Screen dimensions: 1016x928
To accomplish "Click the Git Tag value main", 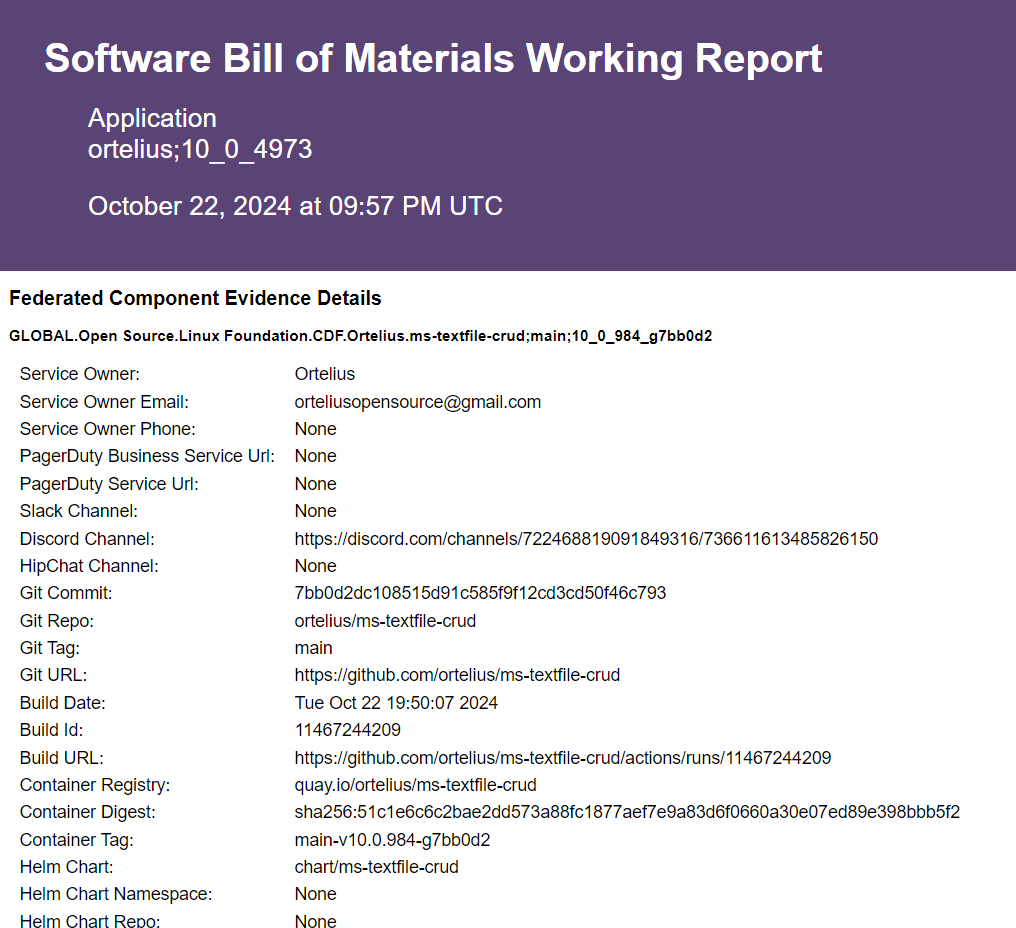I will pos(313,648).
